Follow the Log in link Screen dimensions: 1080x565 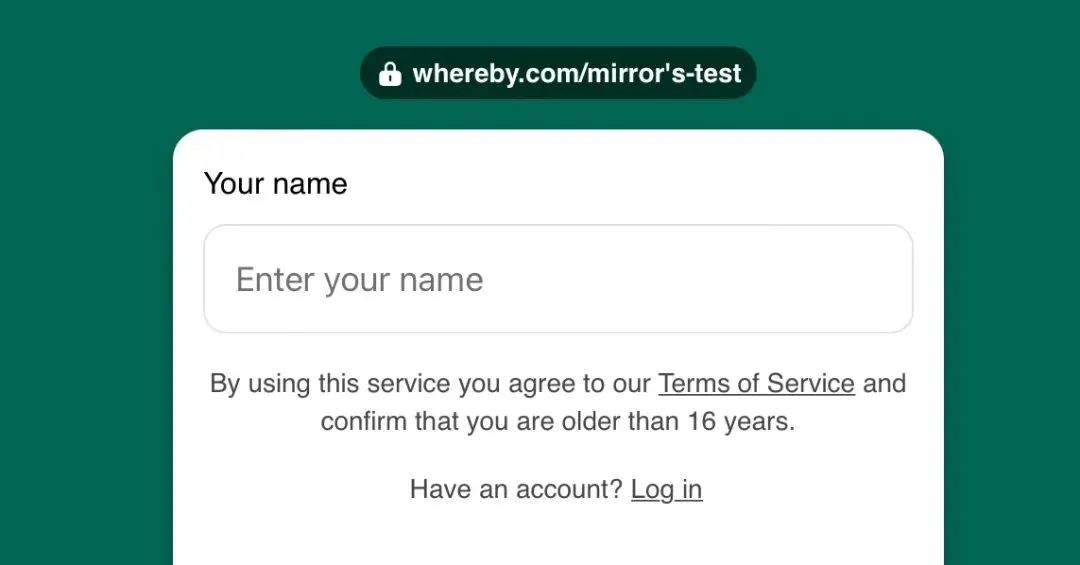667,489
